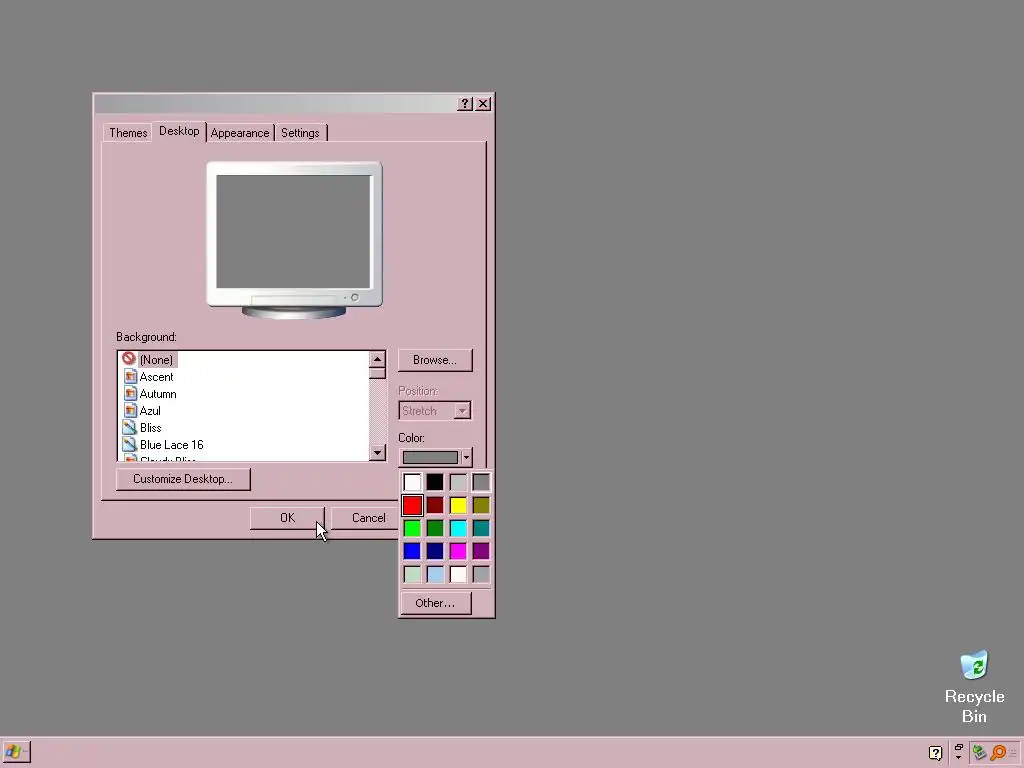
Task: Pick the yellow color swatch
Action: click(458, 505)
